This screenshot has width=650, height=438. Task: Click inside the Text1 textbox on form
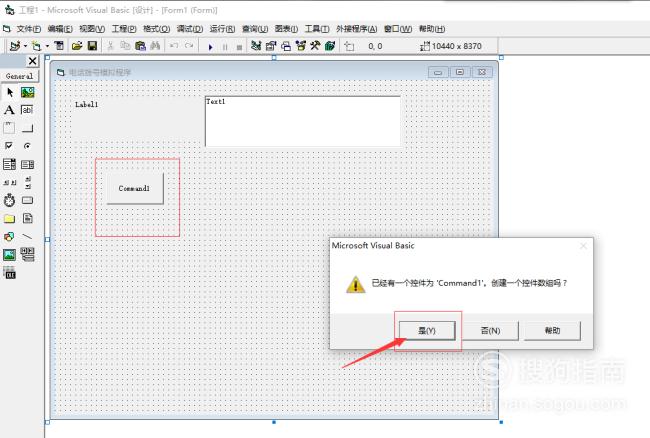[303, 121]
